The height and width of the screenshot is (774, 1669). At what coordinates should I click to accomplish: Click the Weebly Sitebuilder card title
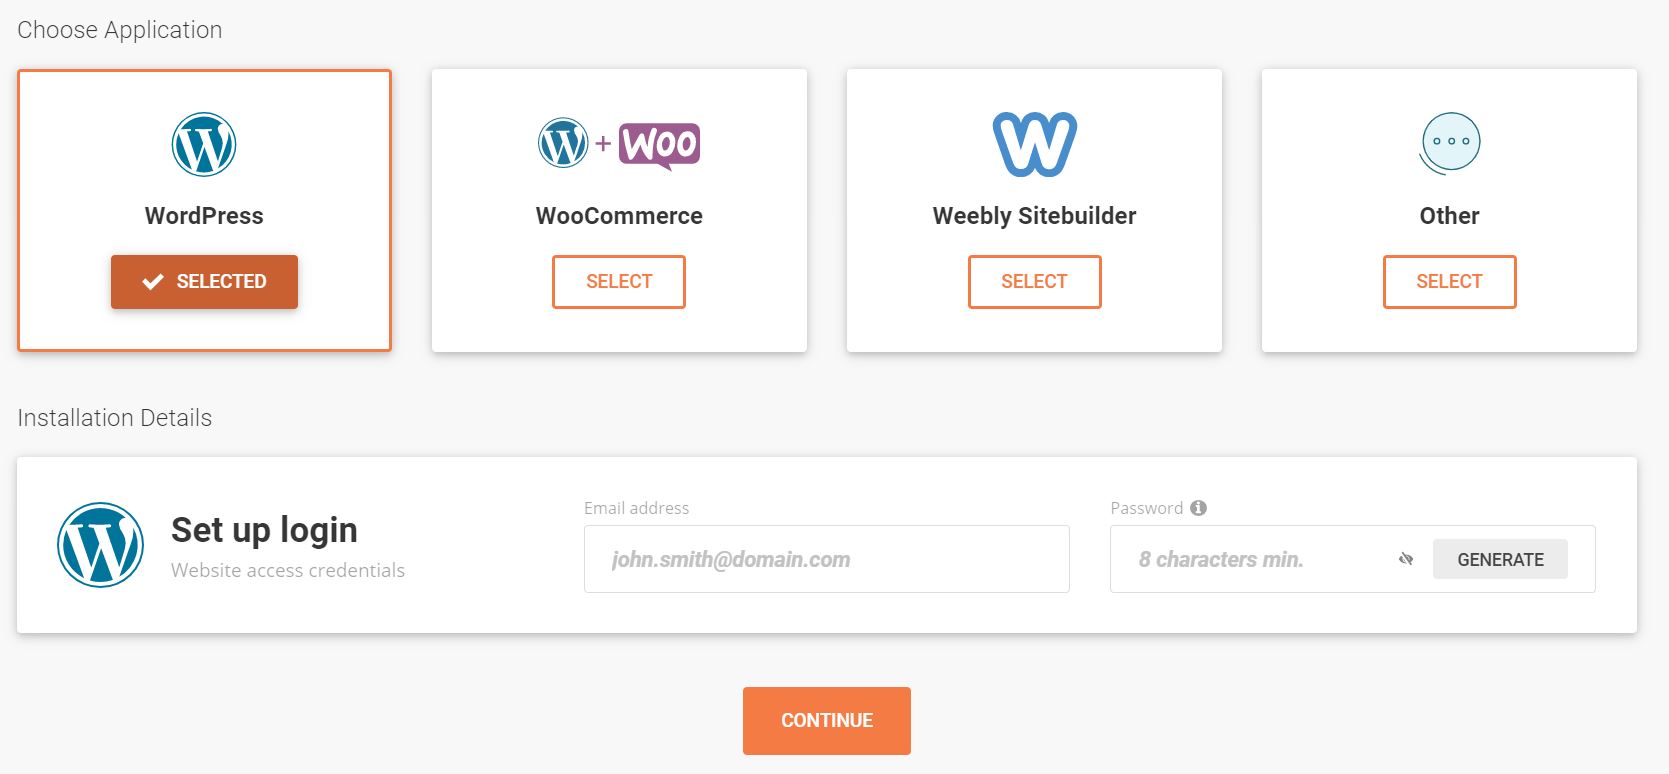click(x=1034, y=216)
